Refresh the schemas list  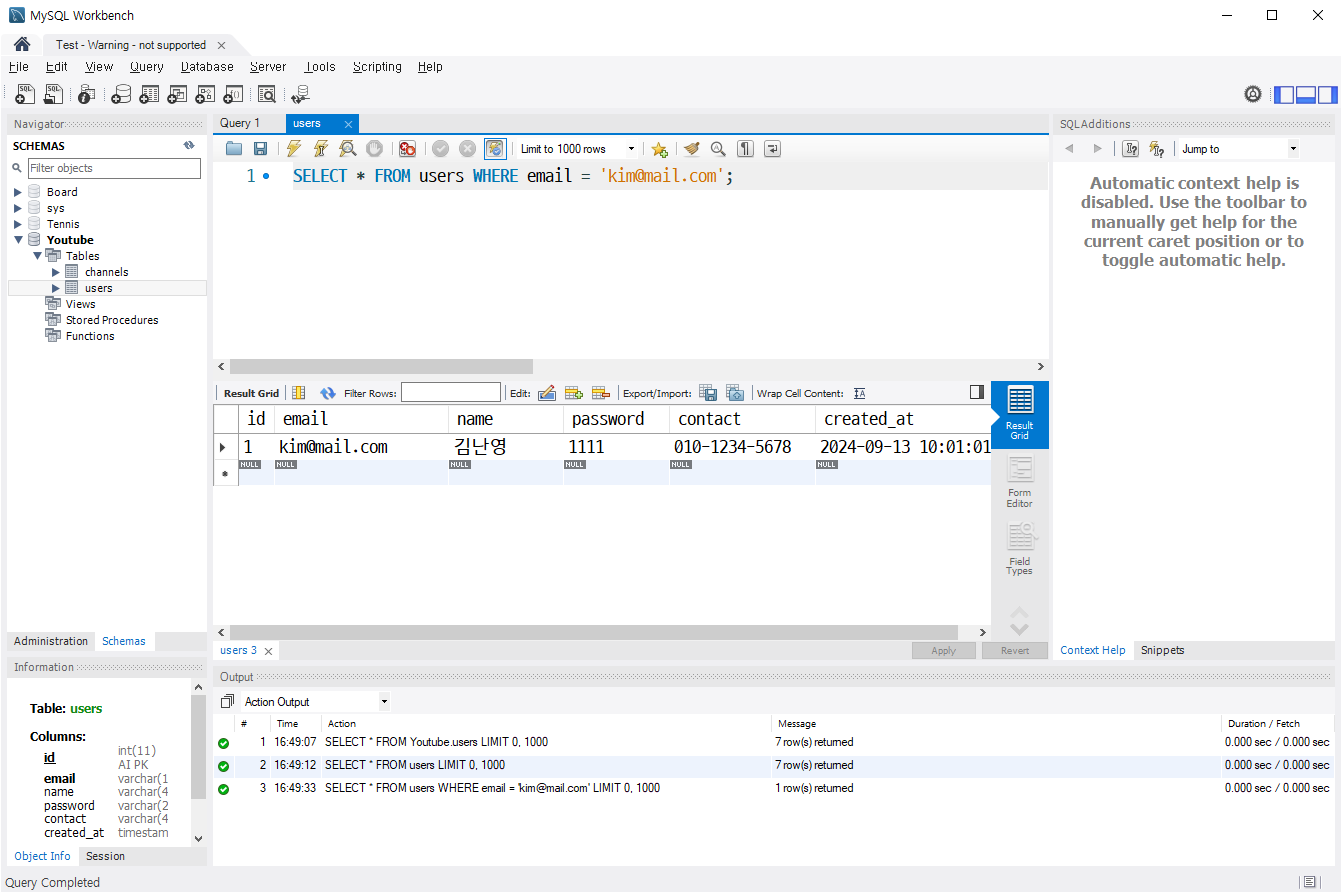[x=189, y=146]
